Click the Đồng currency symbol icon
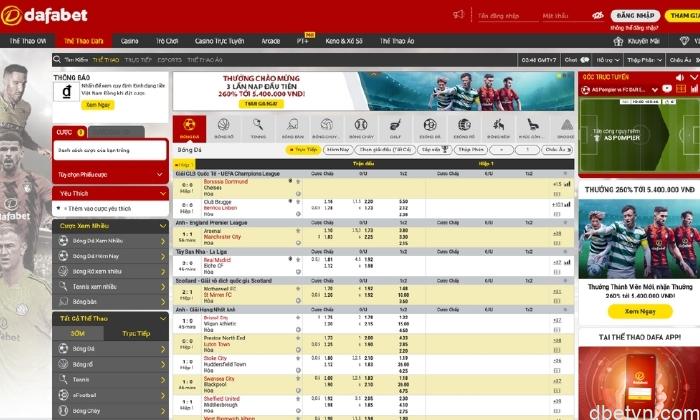Image resolution: width=700 pixels, height=420 pixels. point(67,91)
